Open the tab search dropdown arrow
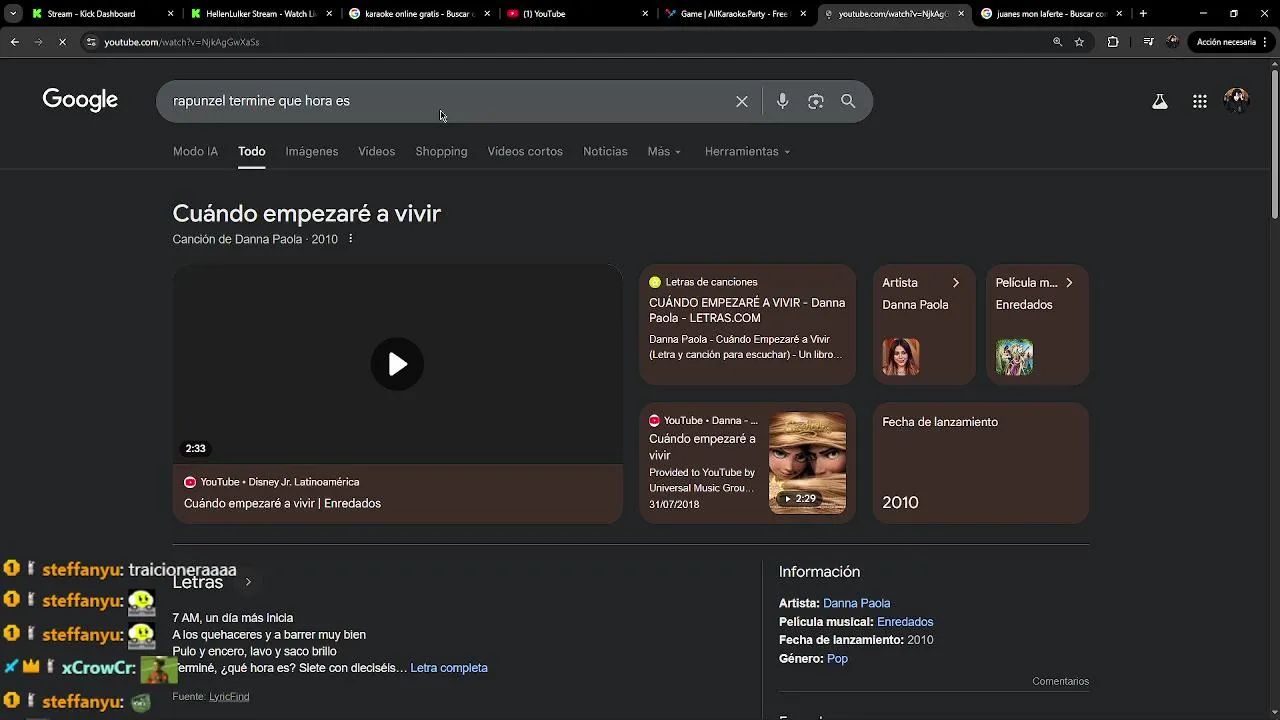 click(x=13, y=14)
